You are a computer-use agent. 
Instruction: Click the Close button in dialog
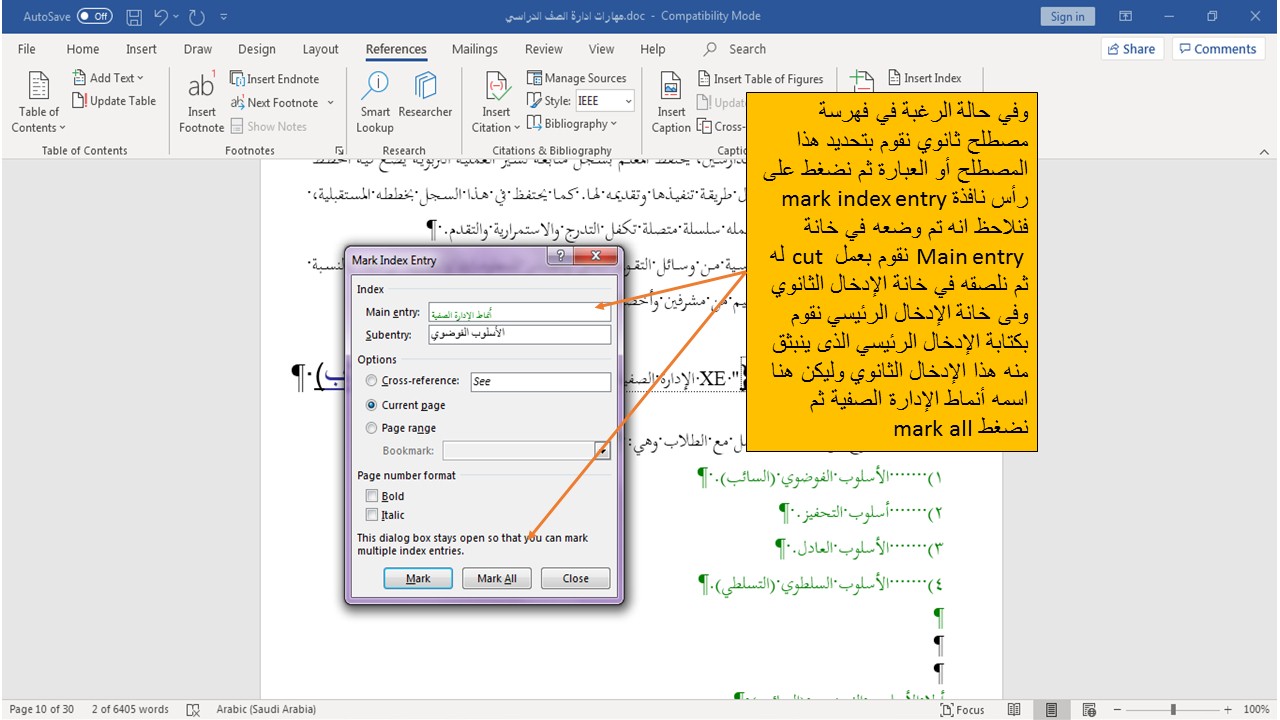tap(575, 578)
